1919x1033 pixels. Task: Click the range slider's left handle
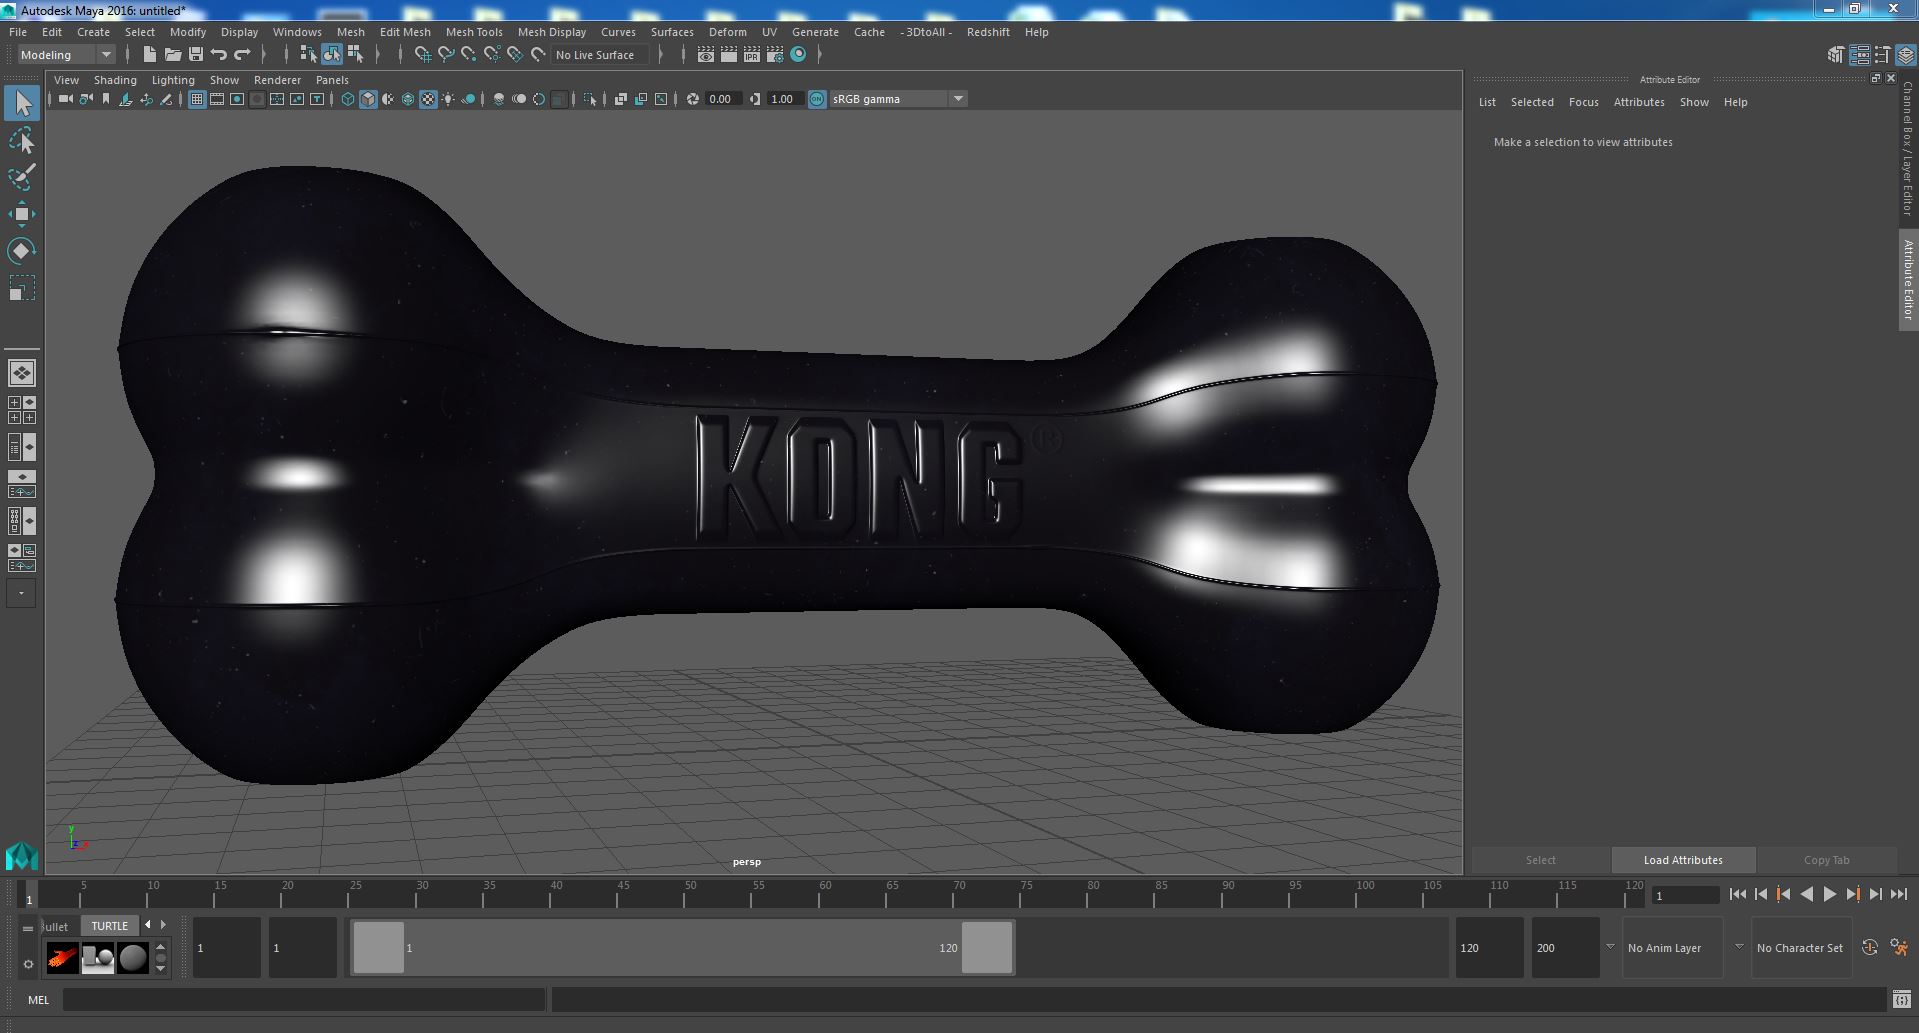coord(378,947)
